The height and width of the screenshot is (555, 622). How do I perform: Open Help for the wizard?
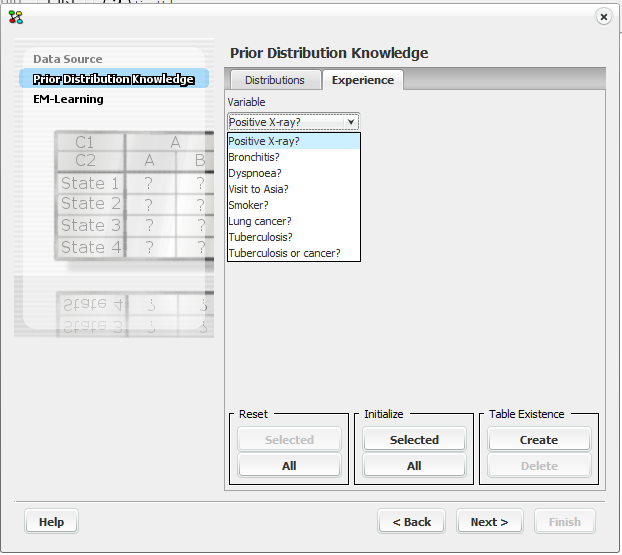pos(51,522)
